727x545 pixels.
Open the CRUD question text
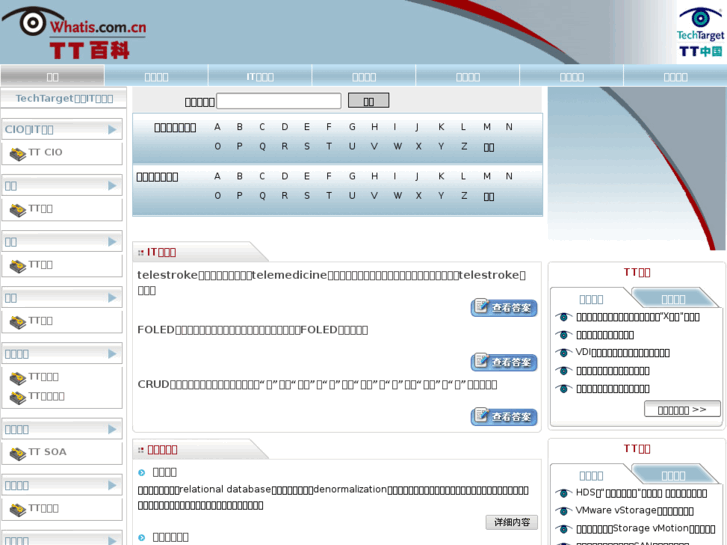point(317,385)
